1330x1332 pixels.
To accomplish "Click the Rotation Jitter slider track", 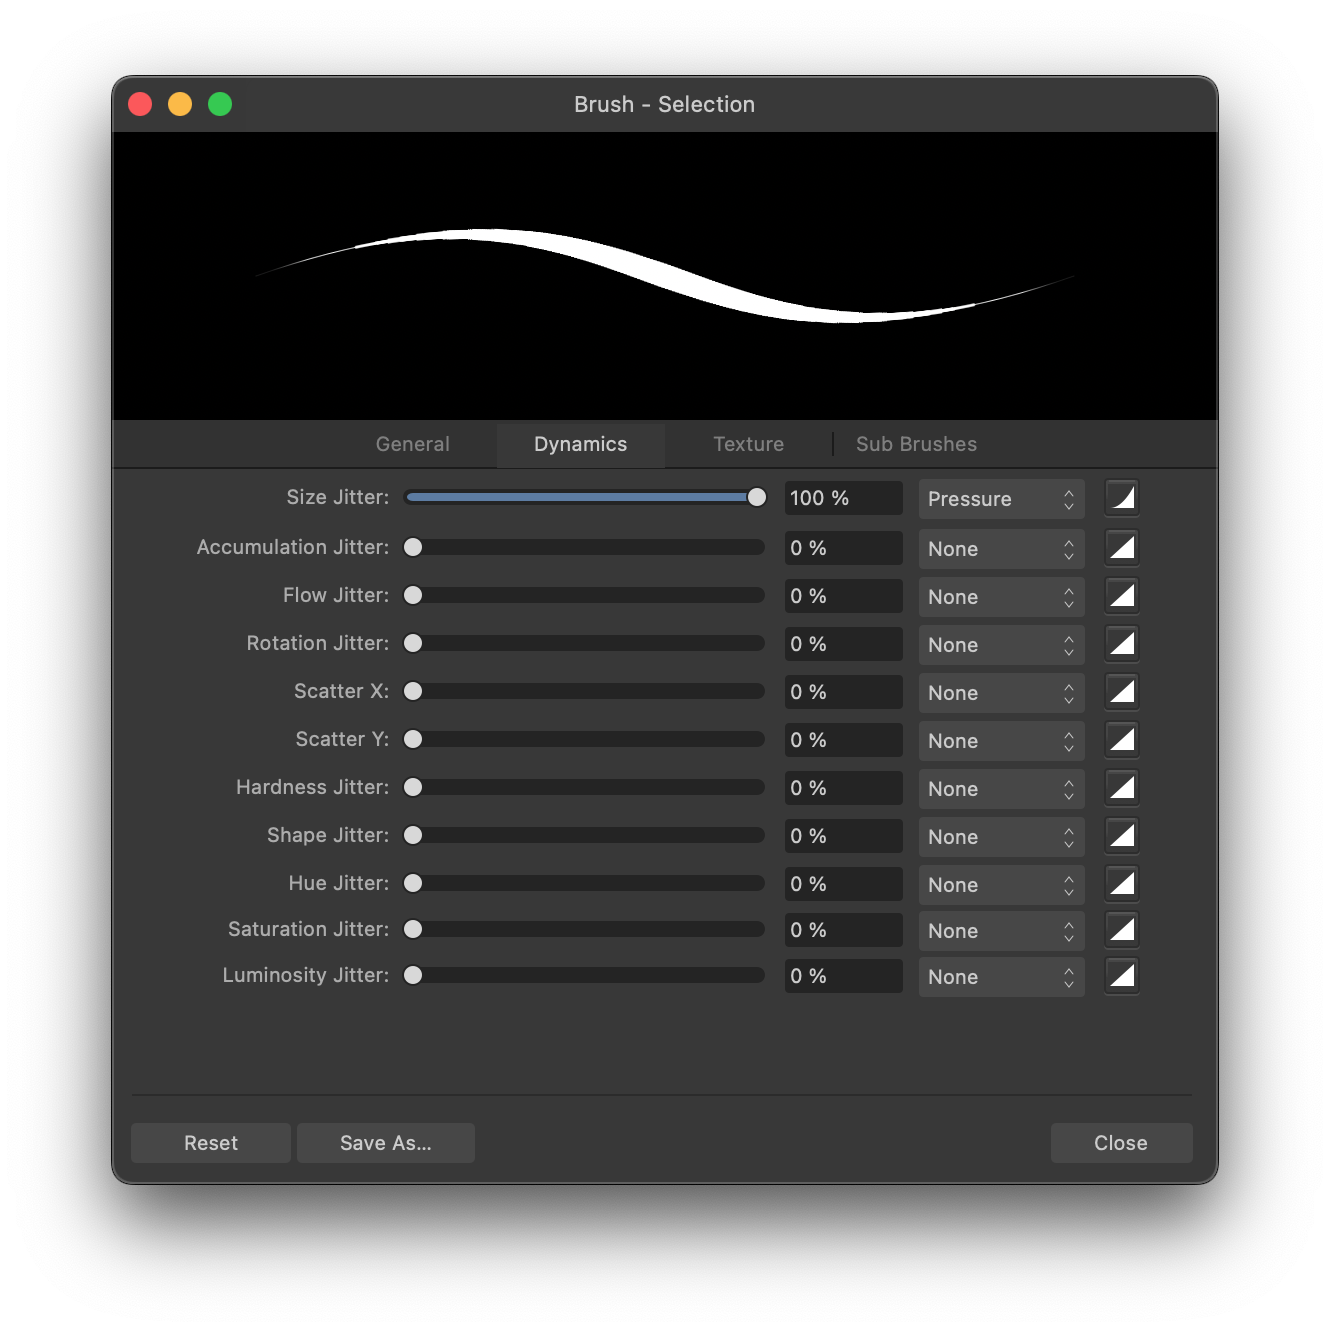I will tap(585, 643).
